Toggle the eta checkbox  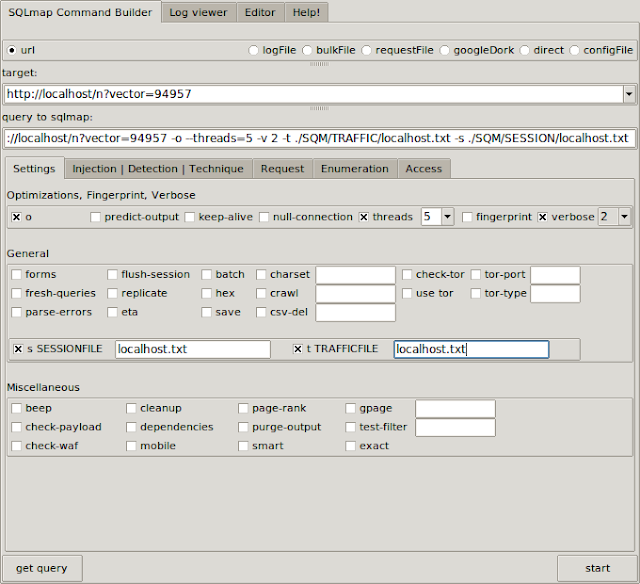pyautogui.click(x=112, y=312)
